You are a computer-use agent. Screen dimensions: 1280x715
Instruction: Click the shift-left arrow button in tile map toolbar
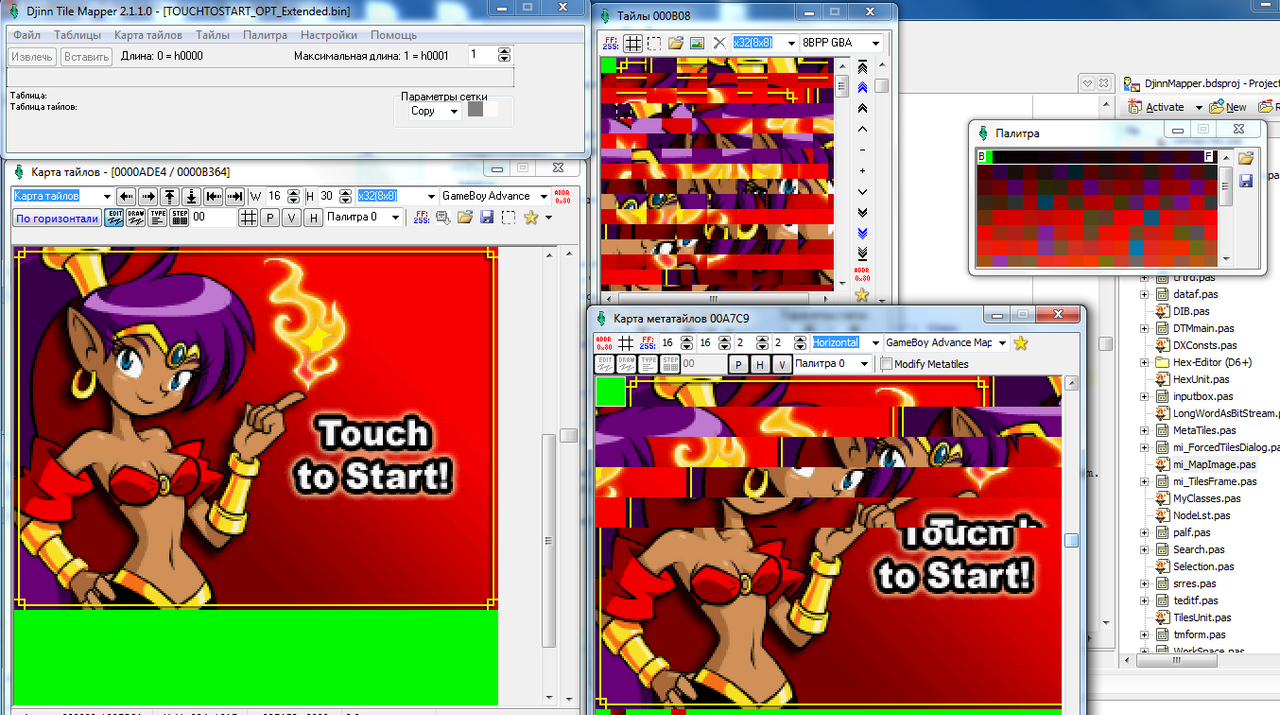(x=126, y=197)
